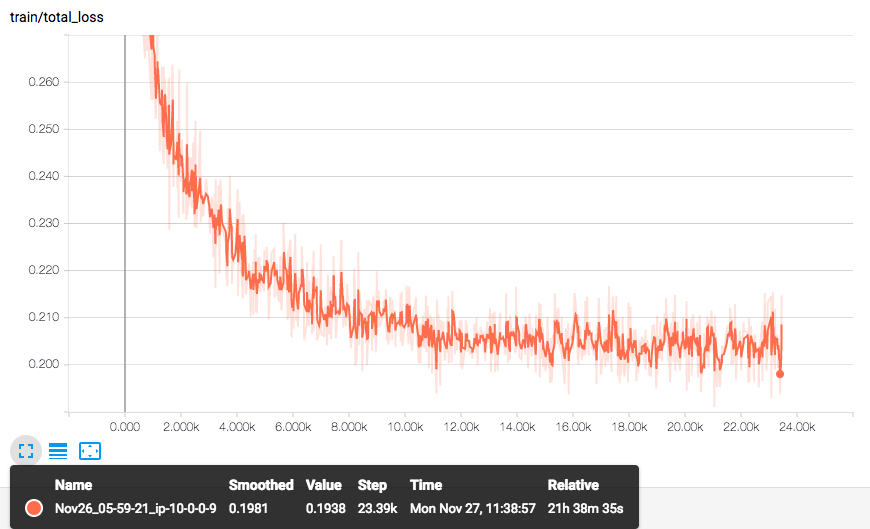Click x-axis label 14.00k
Screen dimensions: 870x529
517,427
